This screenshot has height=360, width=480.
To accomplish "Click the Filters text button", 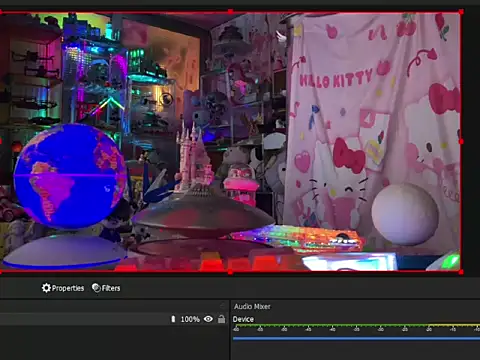I will (111, 288).
